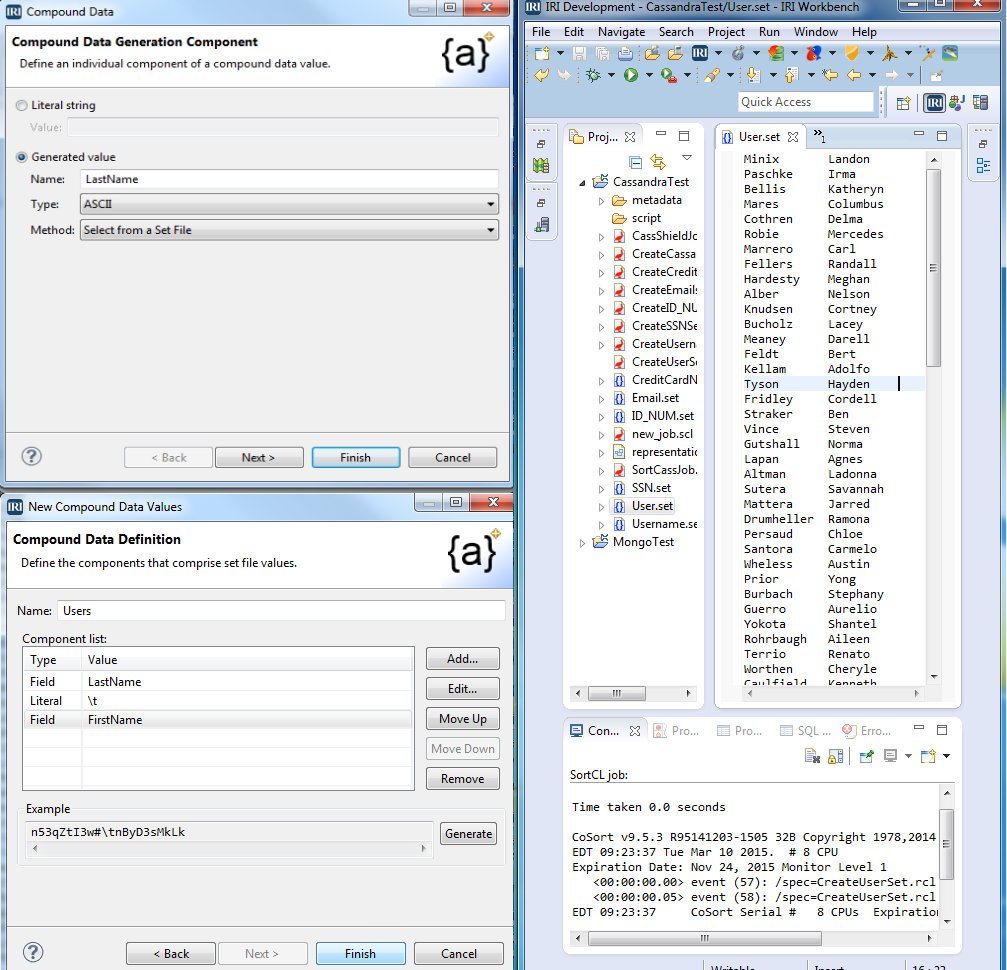Click the Previous Annotation up-arrow icon
Screen dimensions: 1007x970
pyautogui.click(x=791, y=76)
